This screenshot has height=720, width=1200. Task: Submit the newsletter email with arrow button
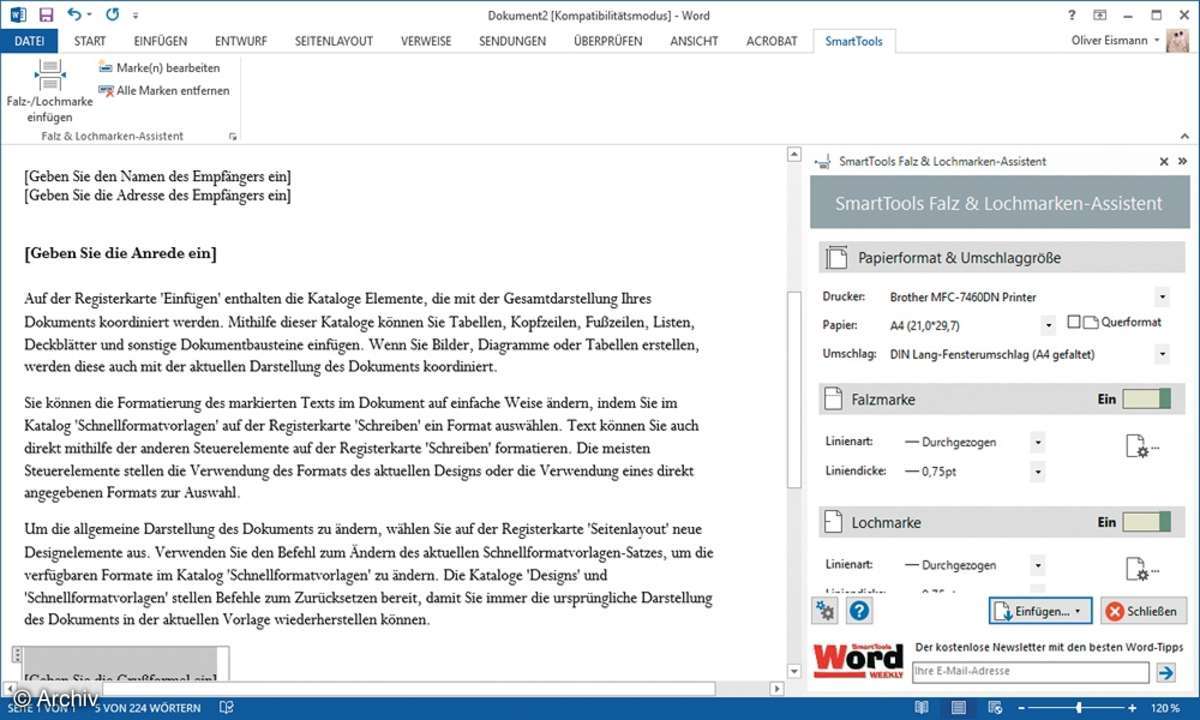[1166, 672]
